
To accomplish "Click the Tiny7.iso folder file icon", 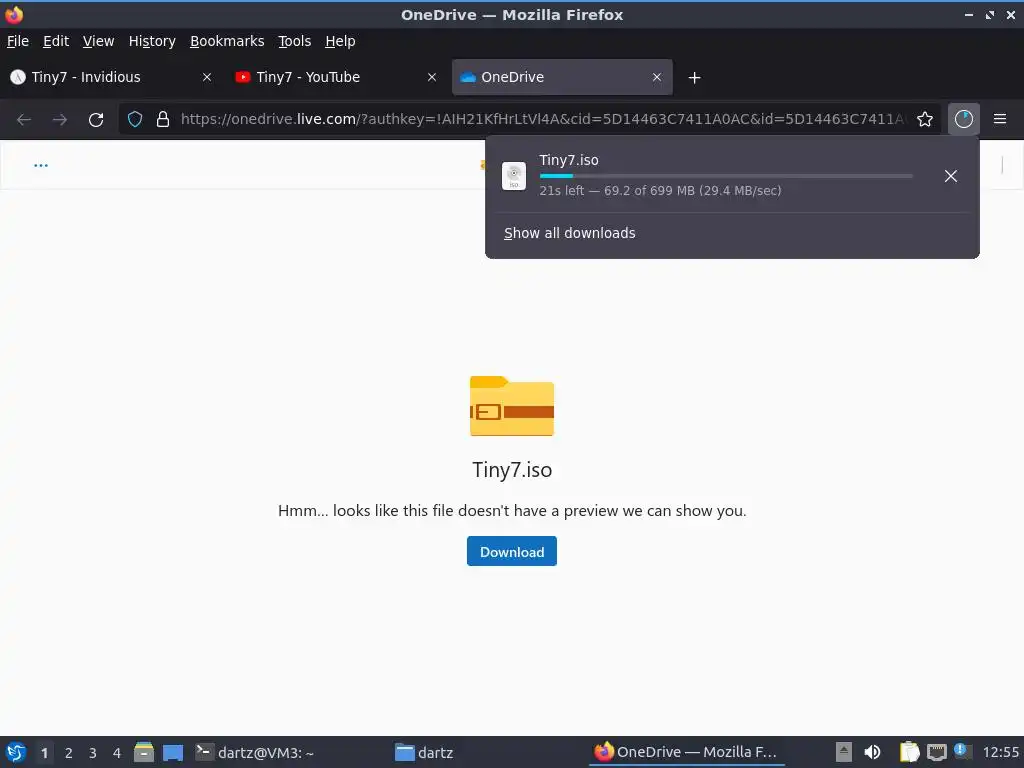I will pos(512,406).
